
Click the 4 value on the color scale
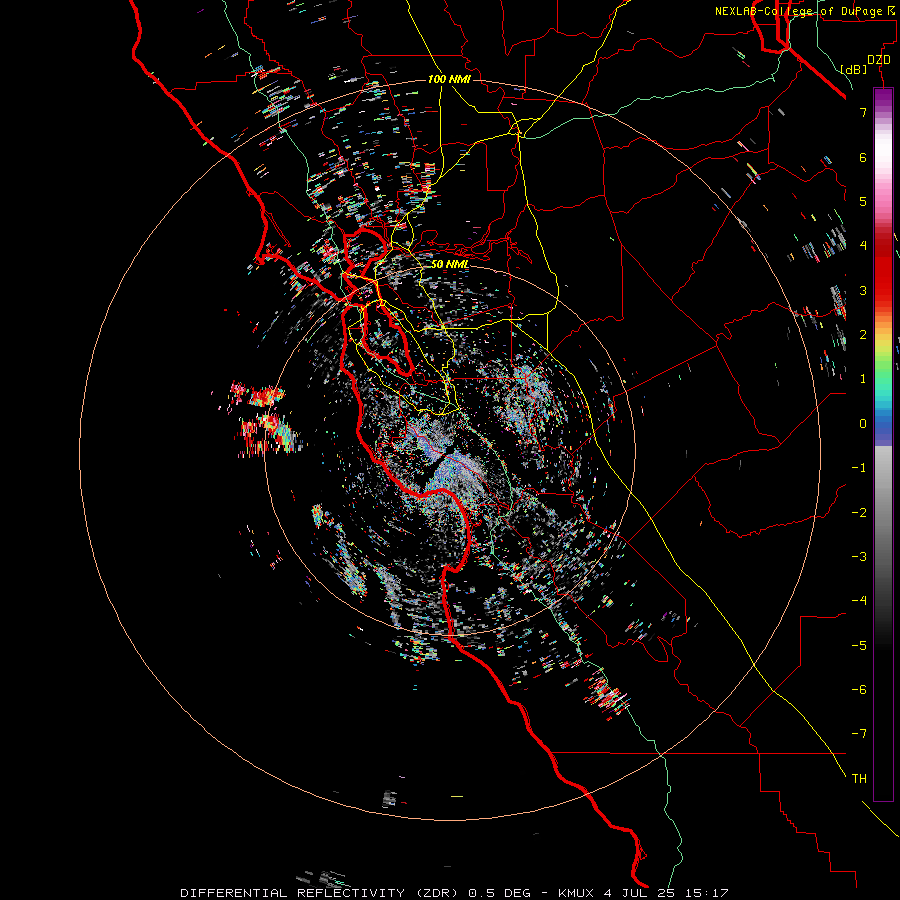[x=863, y=246]
